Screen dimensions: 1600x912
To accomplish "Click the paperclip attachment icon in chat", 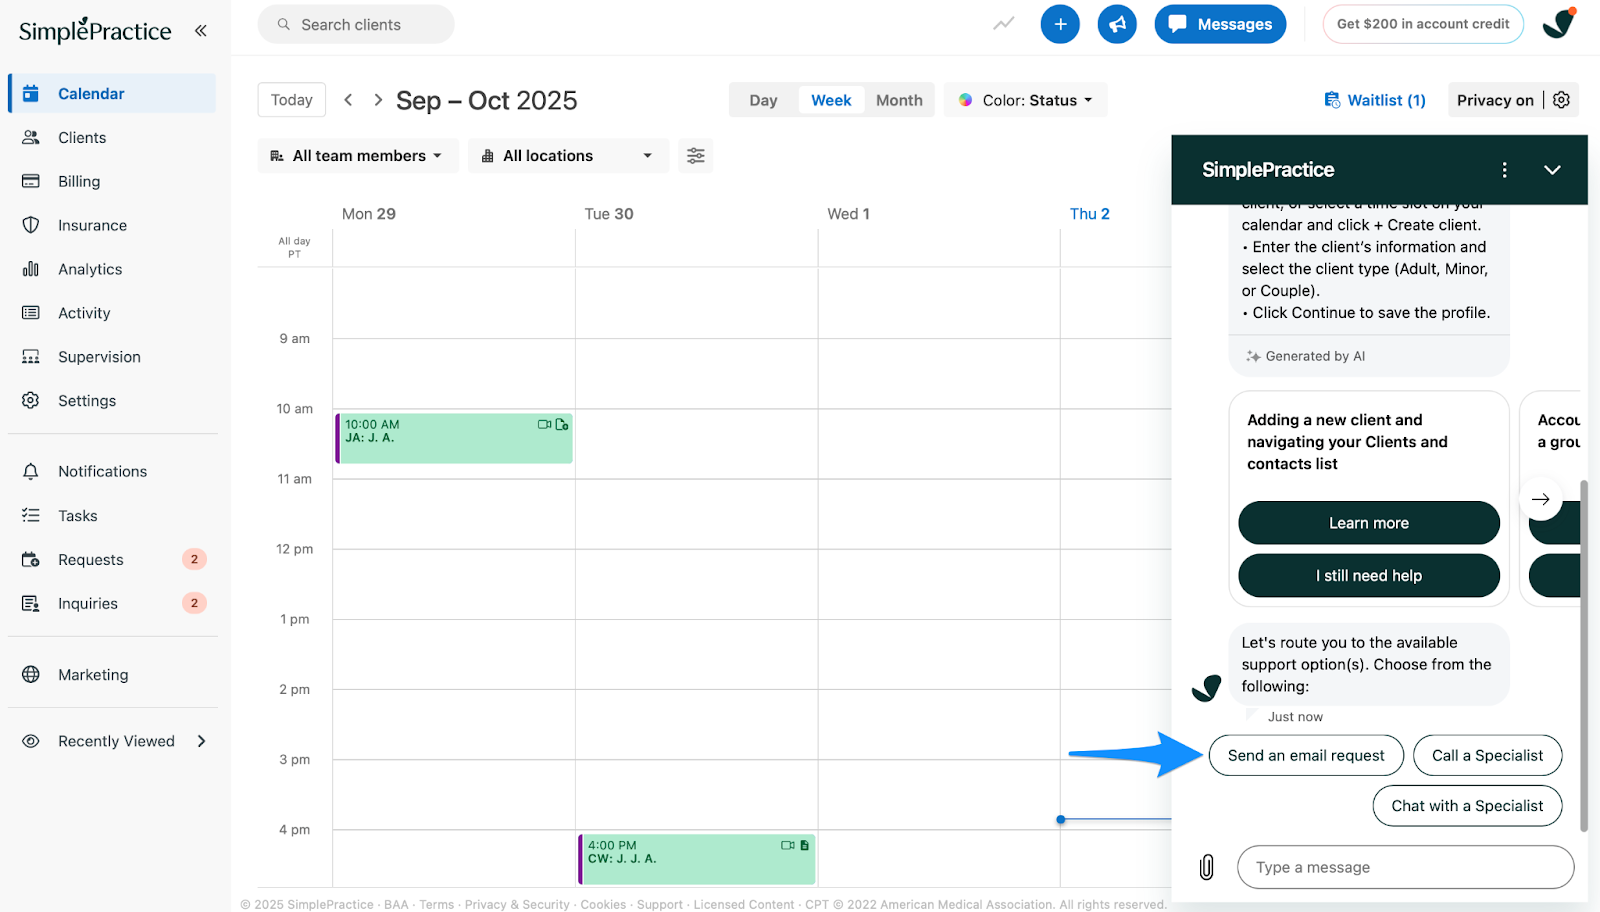I will pos(1207,867).
